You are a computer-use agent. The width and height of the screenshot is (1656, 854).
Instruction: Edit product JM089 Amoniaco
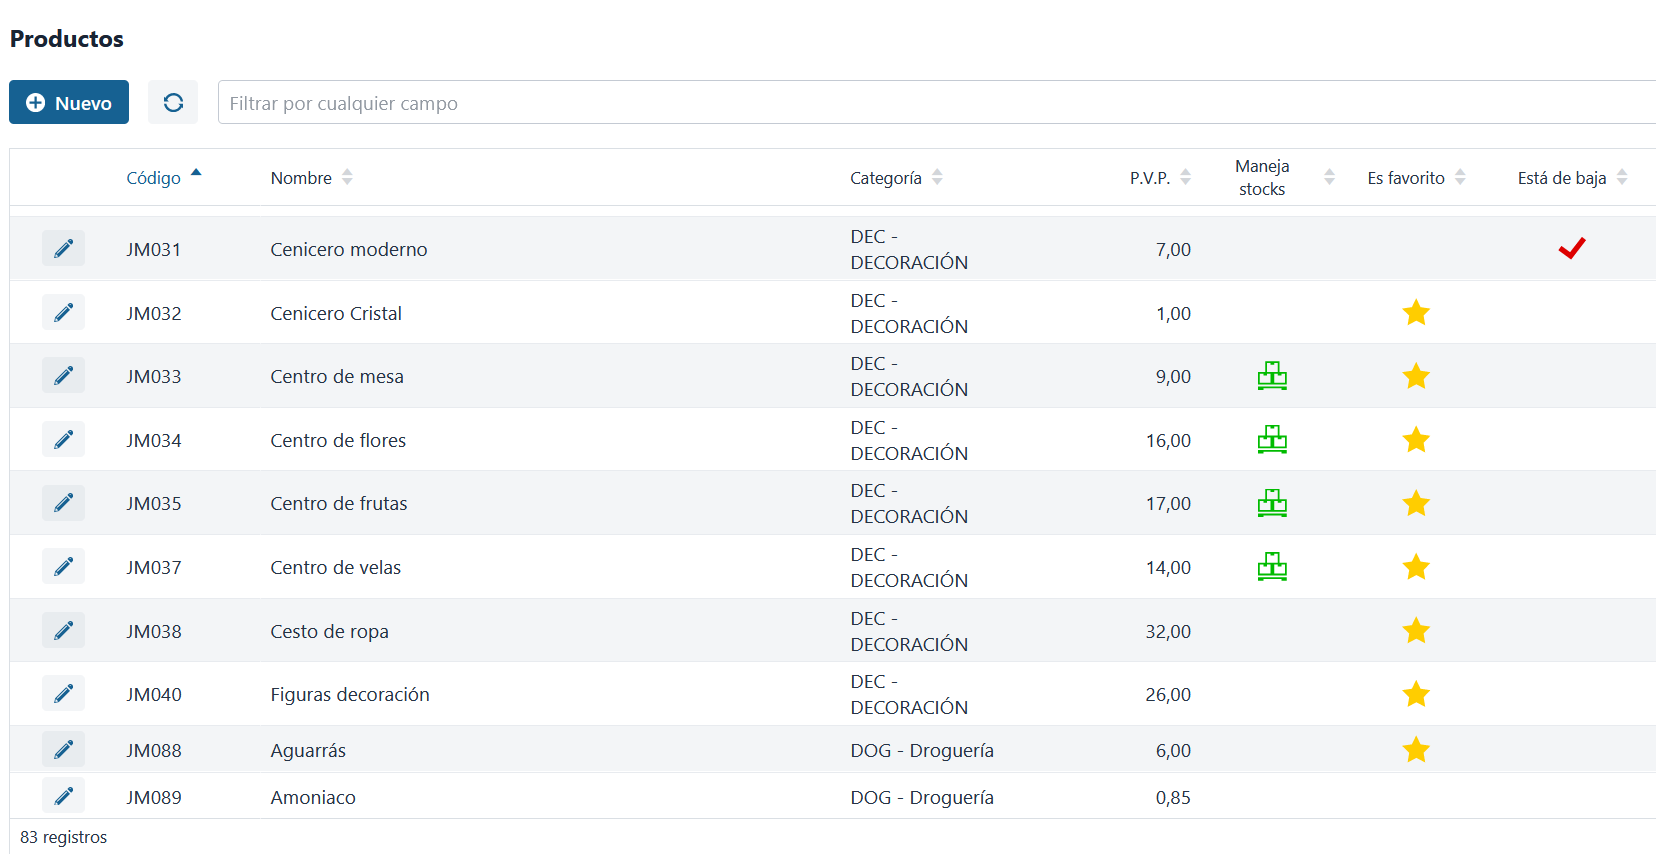point(63,796)
